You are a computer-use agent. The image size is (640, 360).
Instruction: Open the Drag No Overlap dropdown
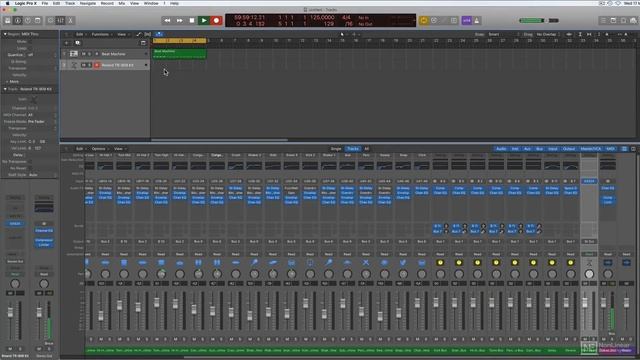[x=548, y=34]
